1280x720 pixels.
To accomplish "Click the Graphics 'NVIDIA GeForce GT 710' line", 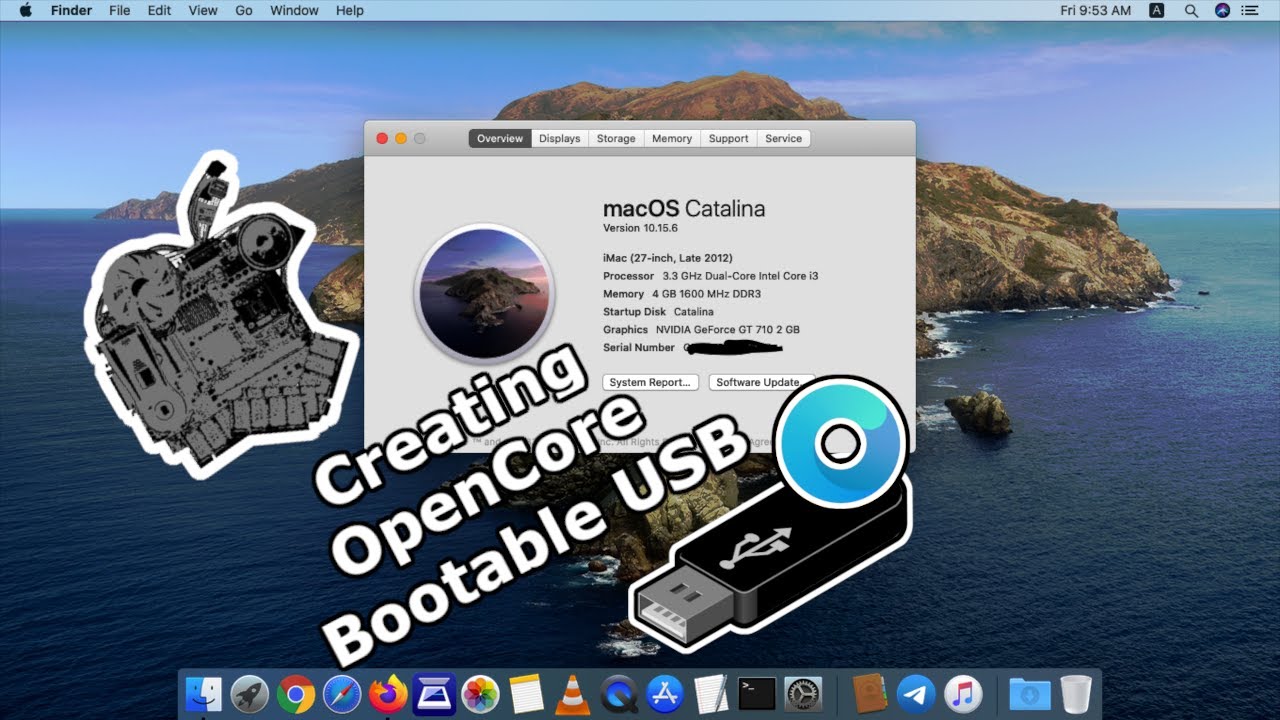I will point(701,330).
